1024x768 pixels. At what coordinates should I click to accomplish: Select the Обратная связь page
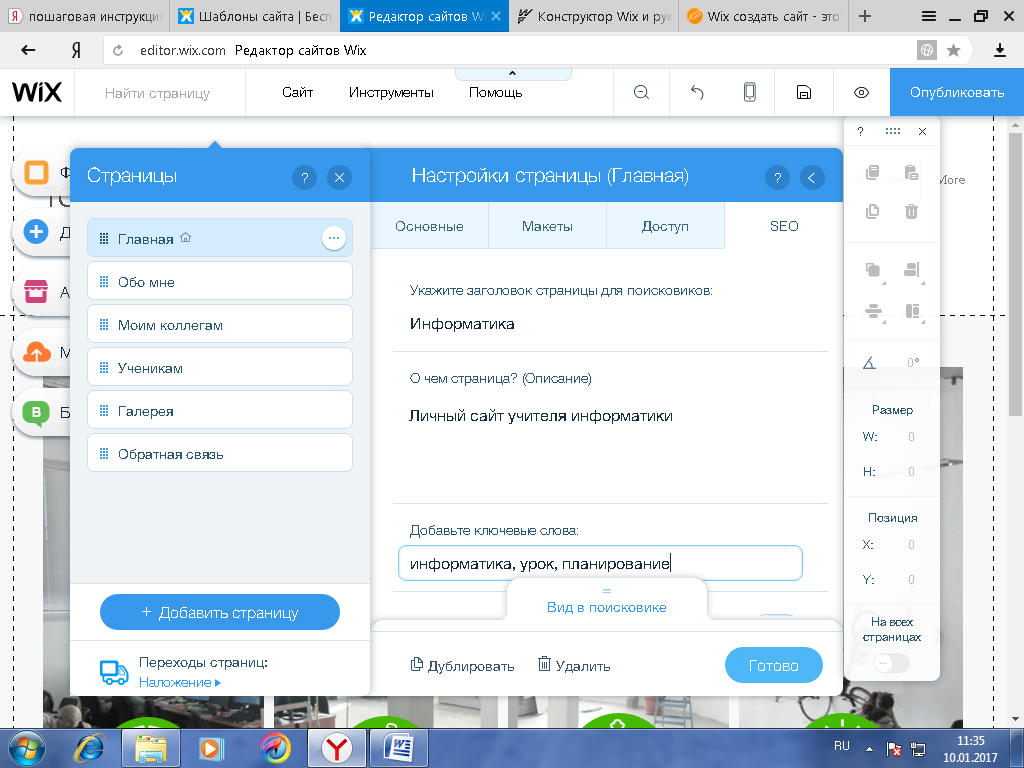(x=220, y=454)
